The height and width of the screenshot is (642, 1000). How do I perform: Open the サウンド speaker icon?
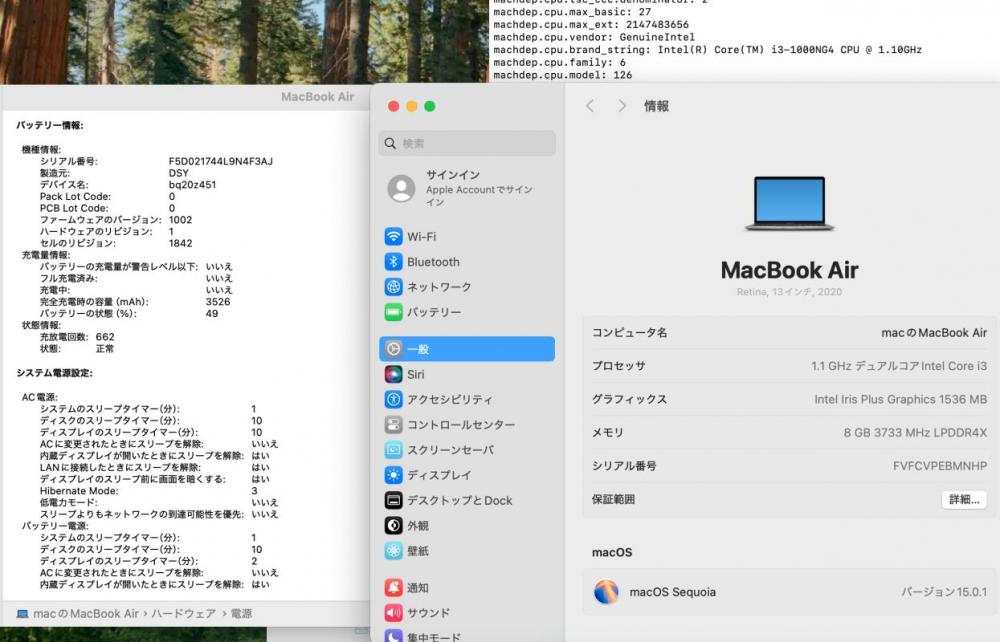point(393,613)
